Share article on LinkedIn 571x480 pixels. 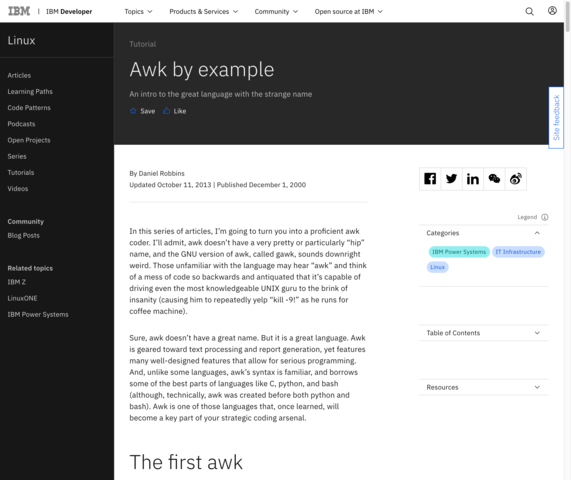[x=473, y=179]
